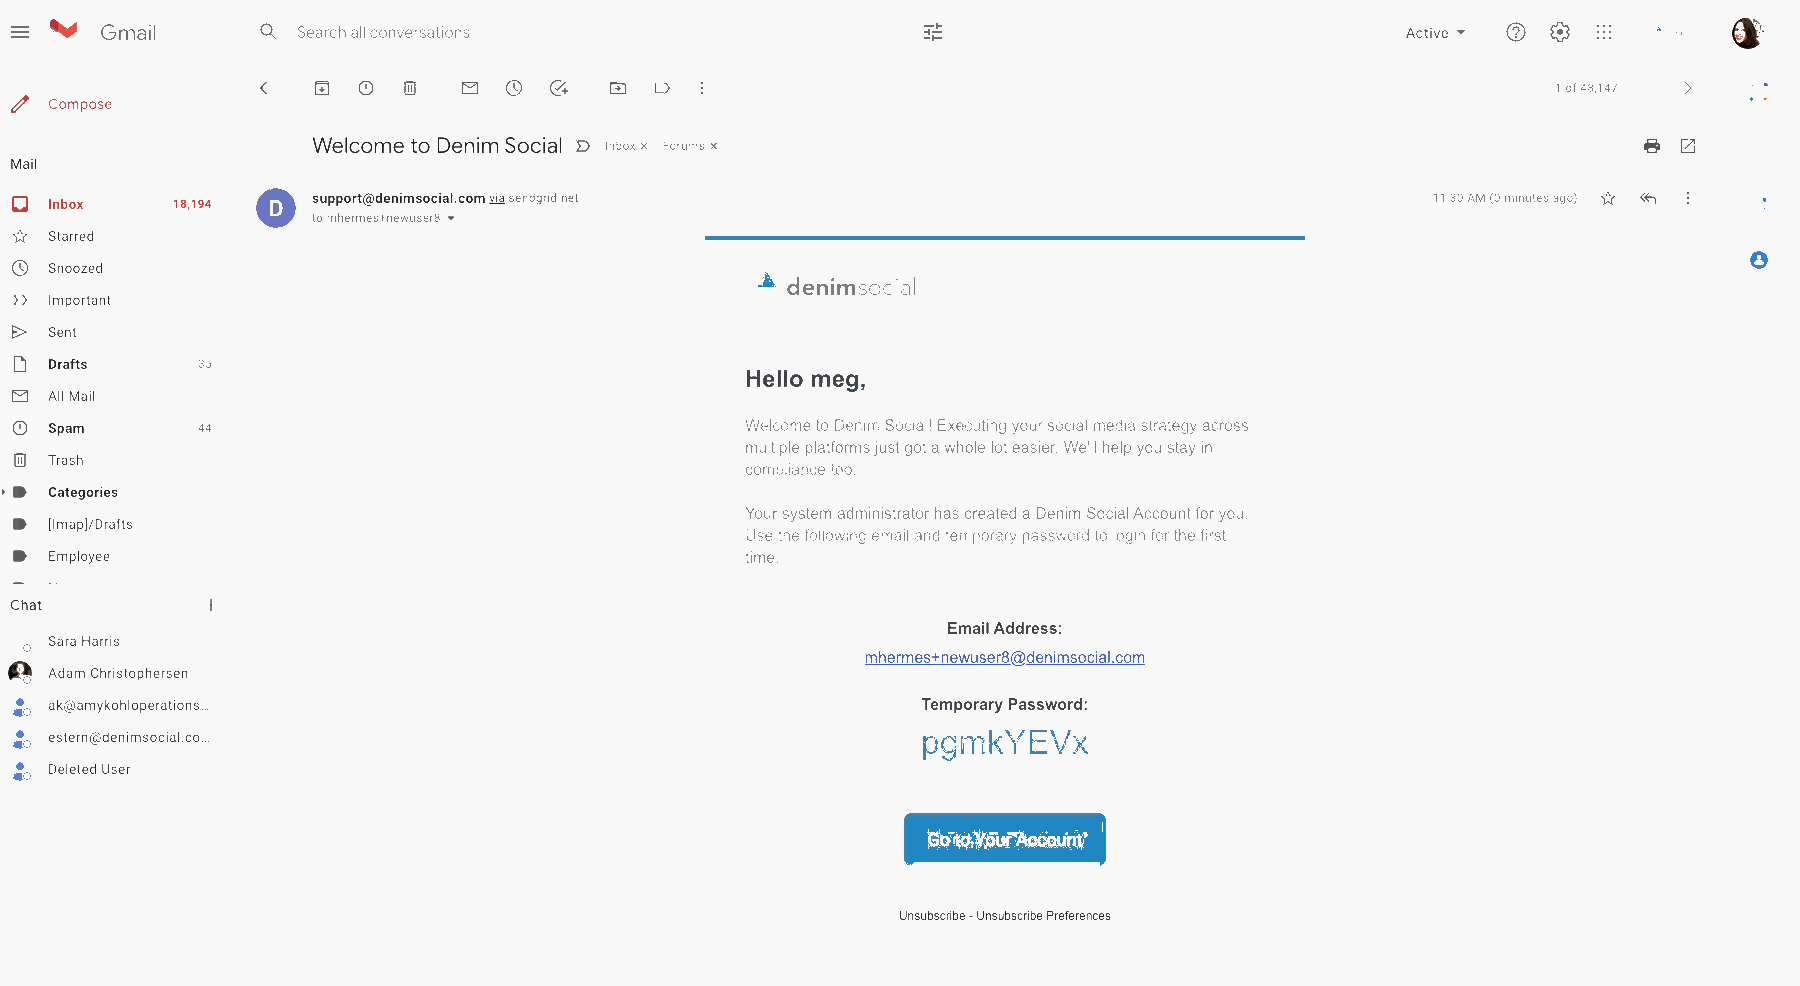The width and height of the screenshot is (1800, 986).
Task: Go back to inbox arrow
Action: [x=264, y=88]
